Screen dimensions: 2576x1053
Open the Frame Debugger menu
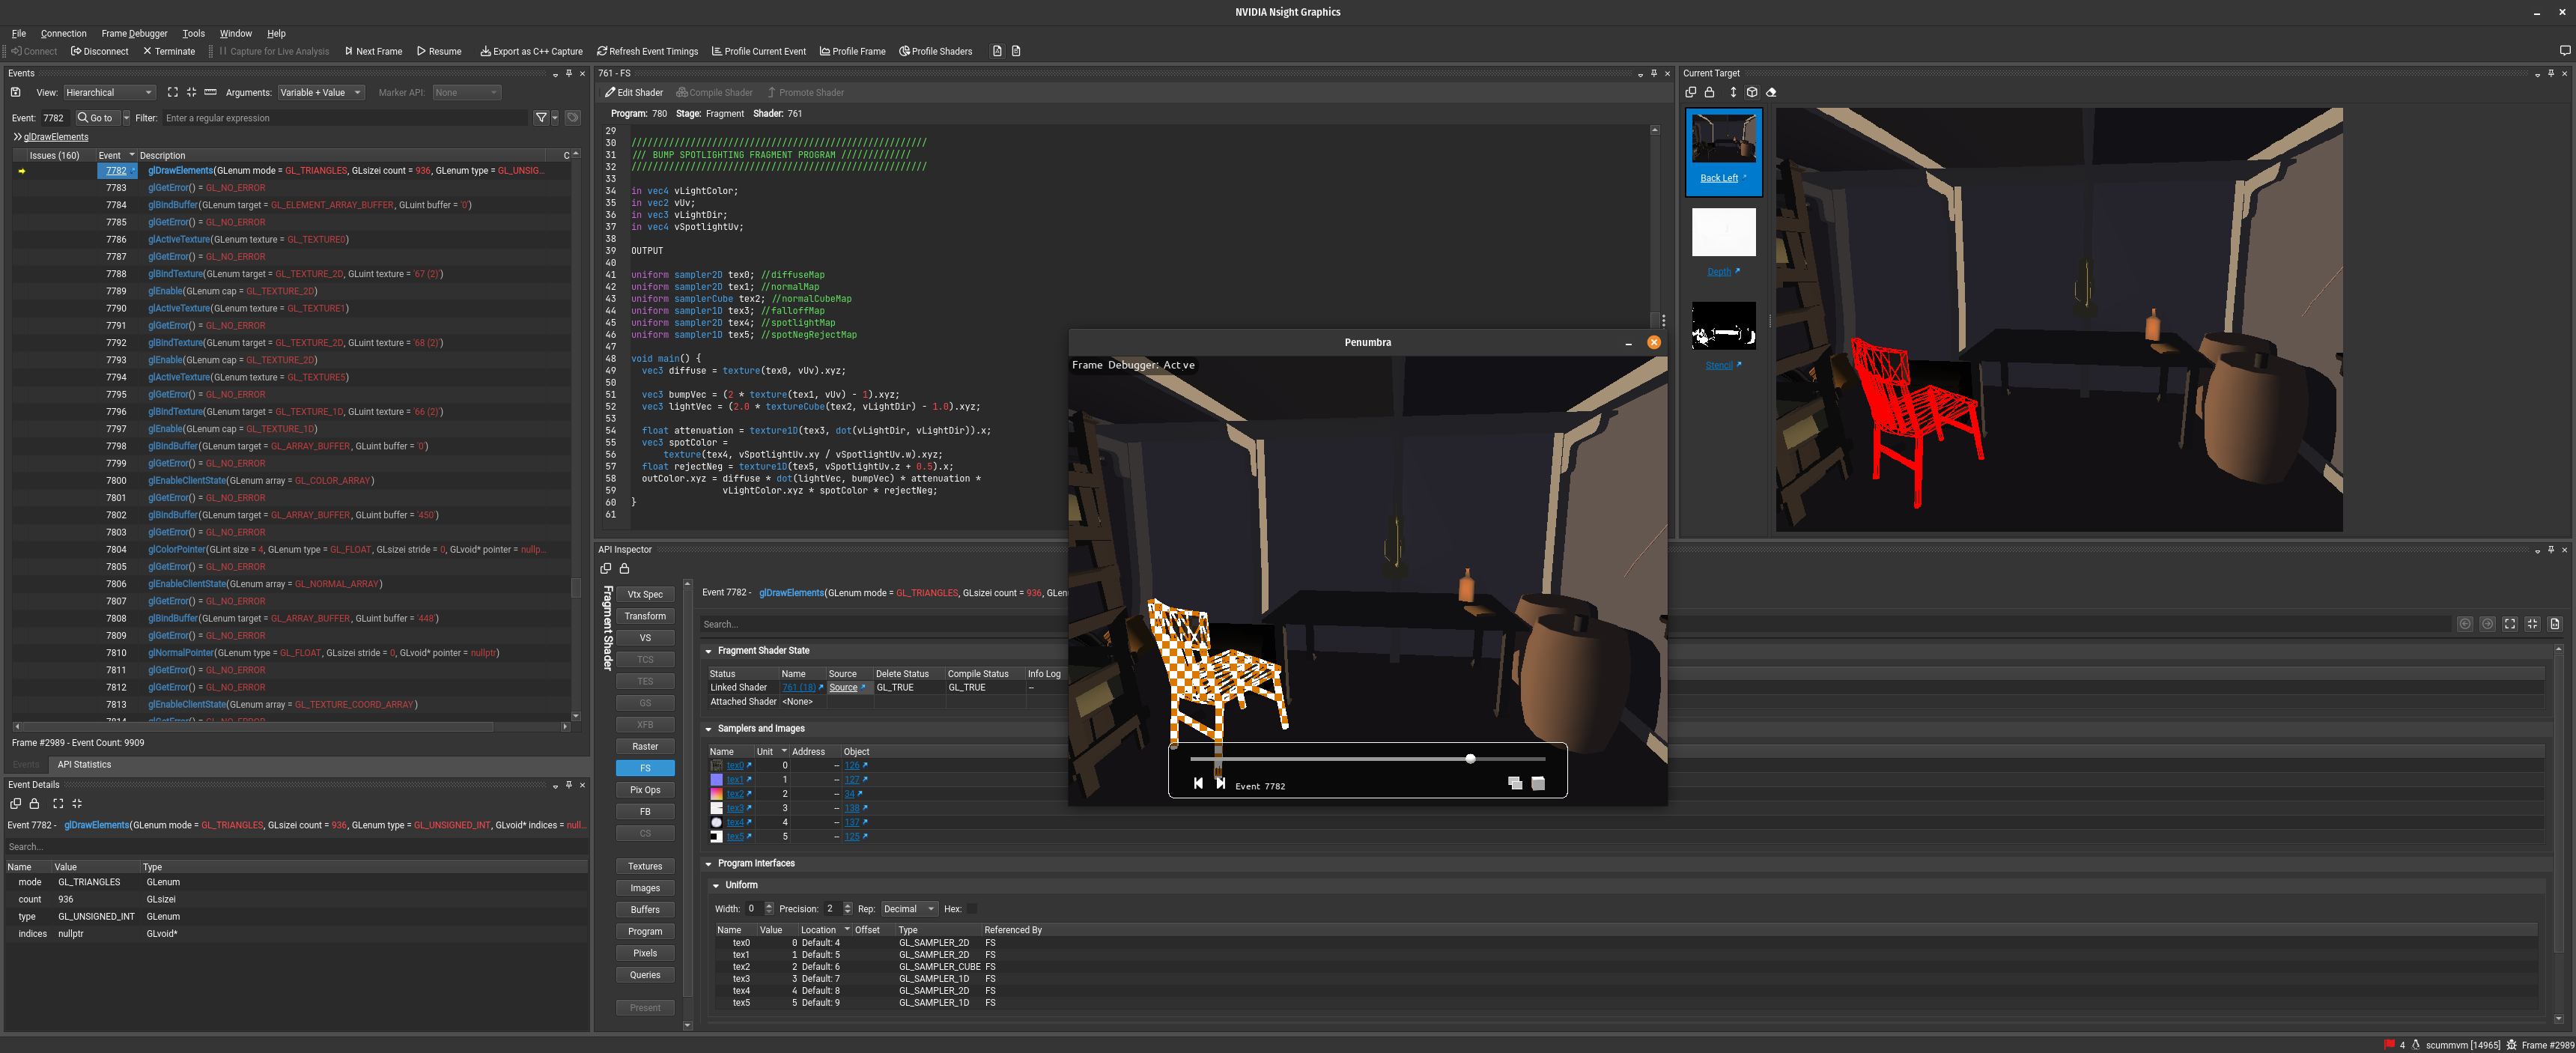pos(134,33)
